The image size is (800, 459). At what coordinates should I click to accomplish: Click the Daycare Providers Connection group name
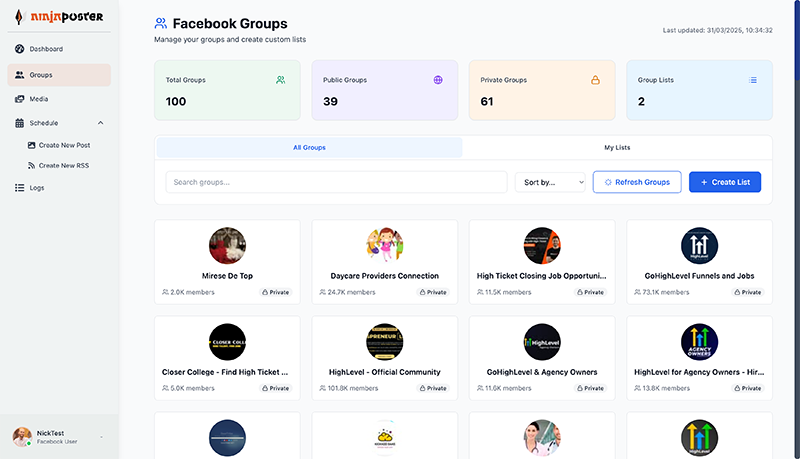pyautogui.click(x=385, y=276)
